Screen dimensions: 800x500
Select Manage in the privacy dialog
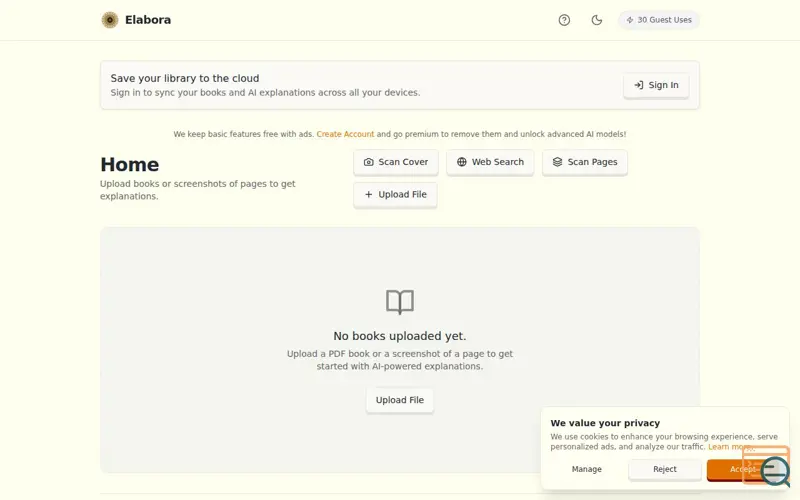point(586,469)
